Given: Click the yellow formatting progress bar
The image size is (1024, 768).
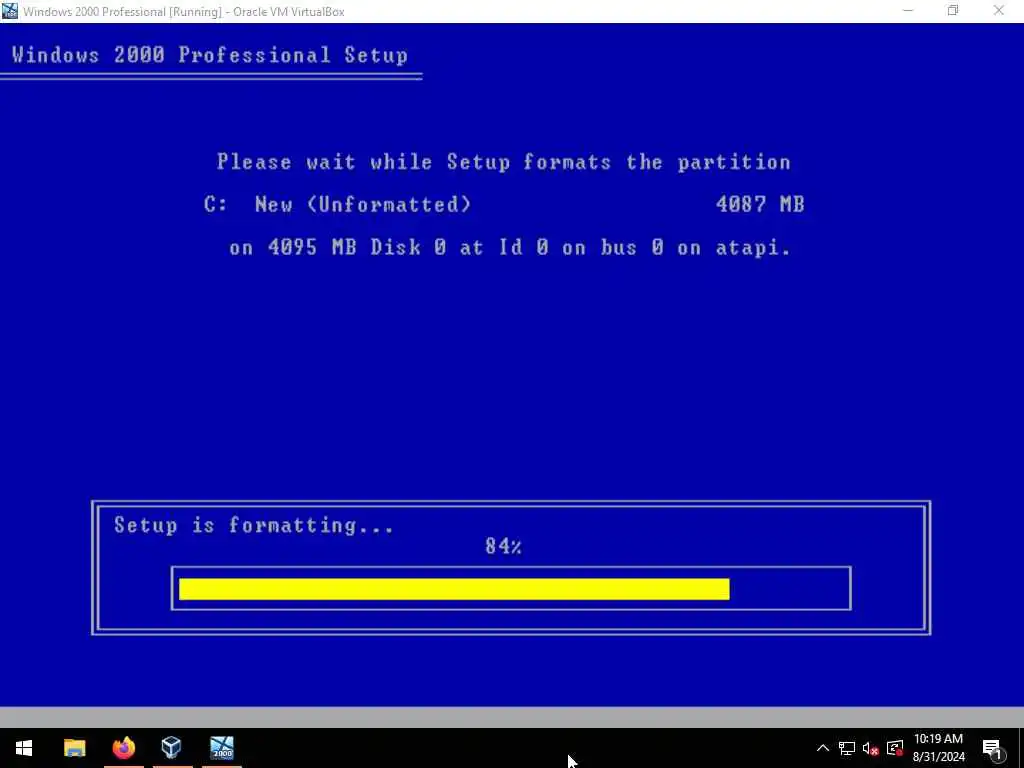Looking at the screenshot, I should tap(454, 589).
